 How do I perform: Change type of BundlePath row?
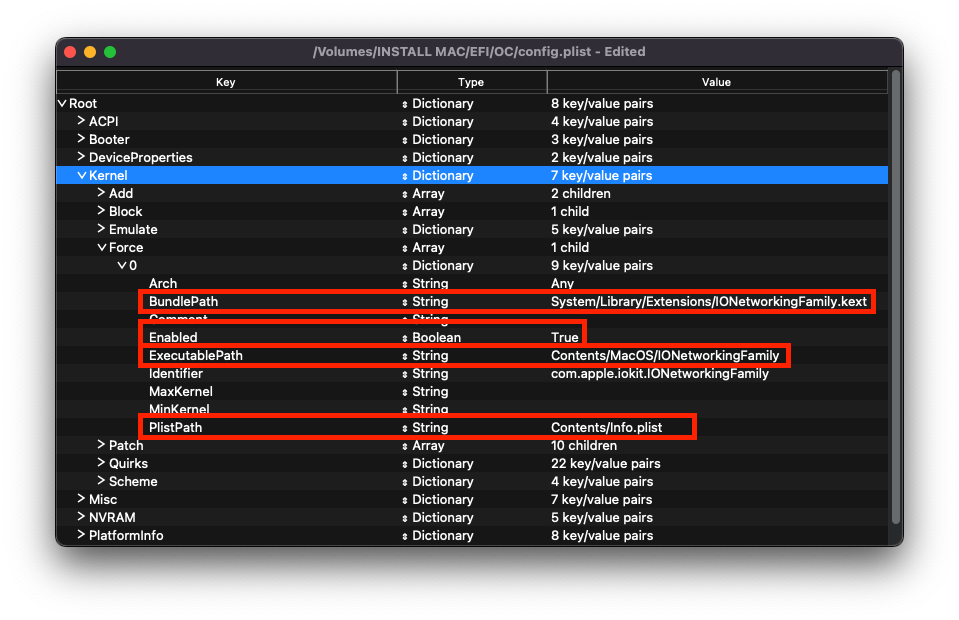click(x=405, y=302)
